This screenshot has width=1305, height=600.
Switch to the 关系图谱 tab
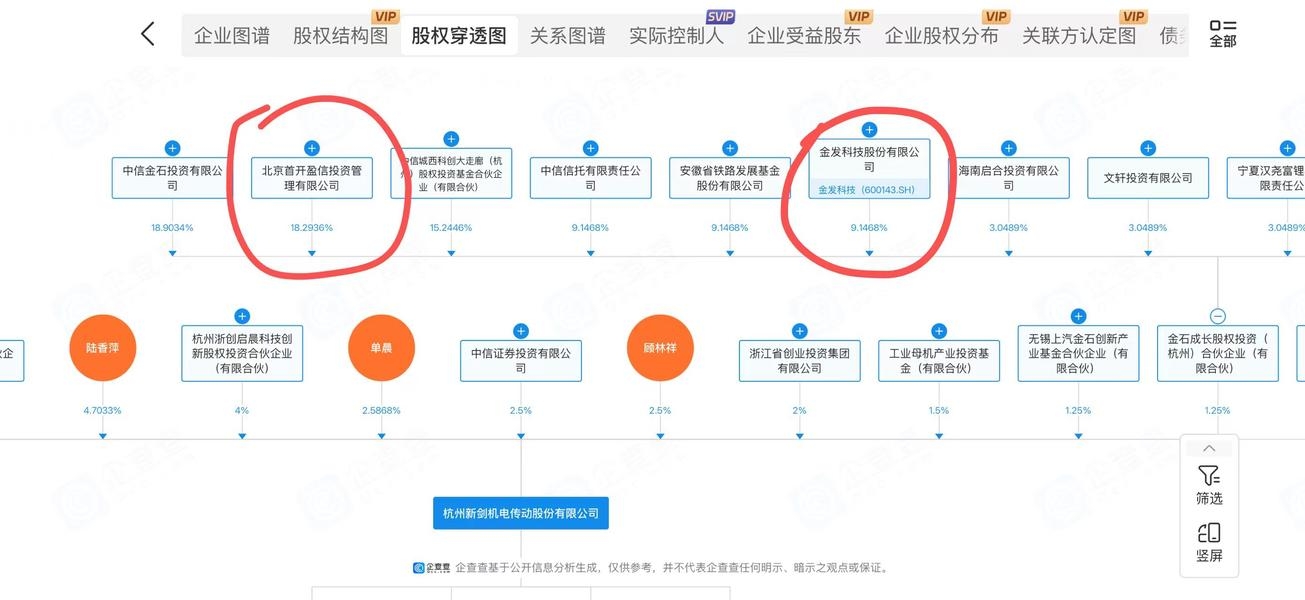568,36
